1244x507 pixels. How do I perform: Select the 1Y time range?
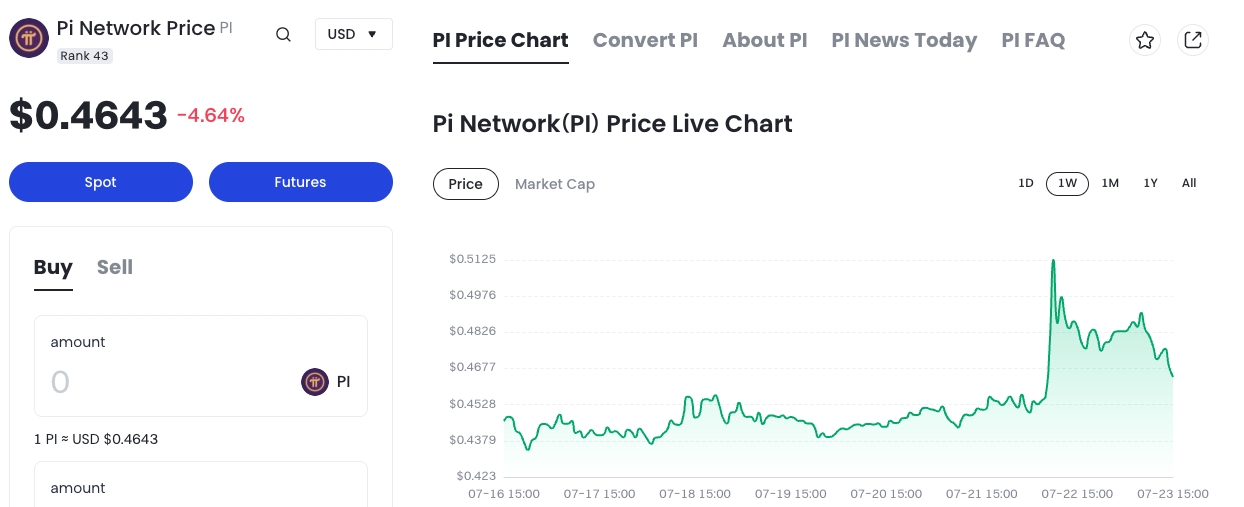click(1151, 183)
